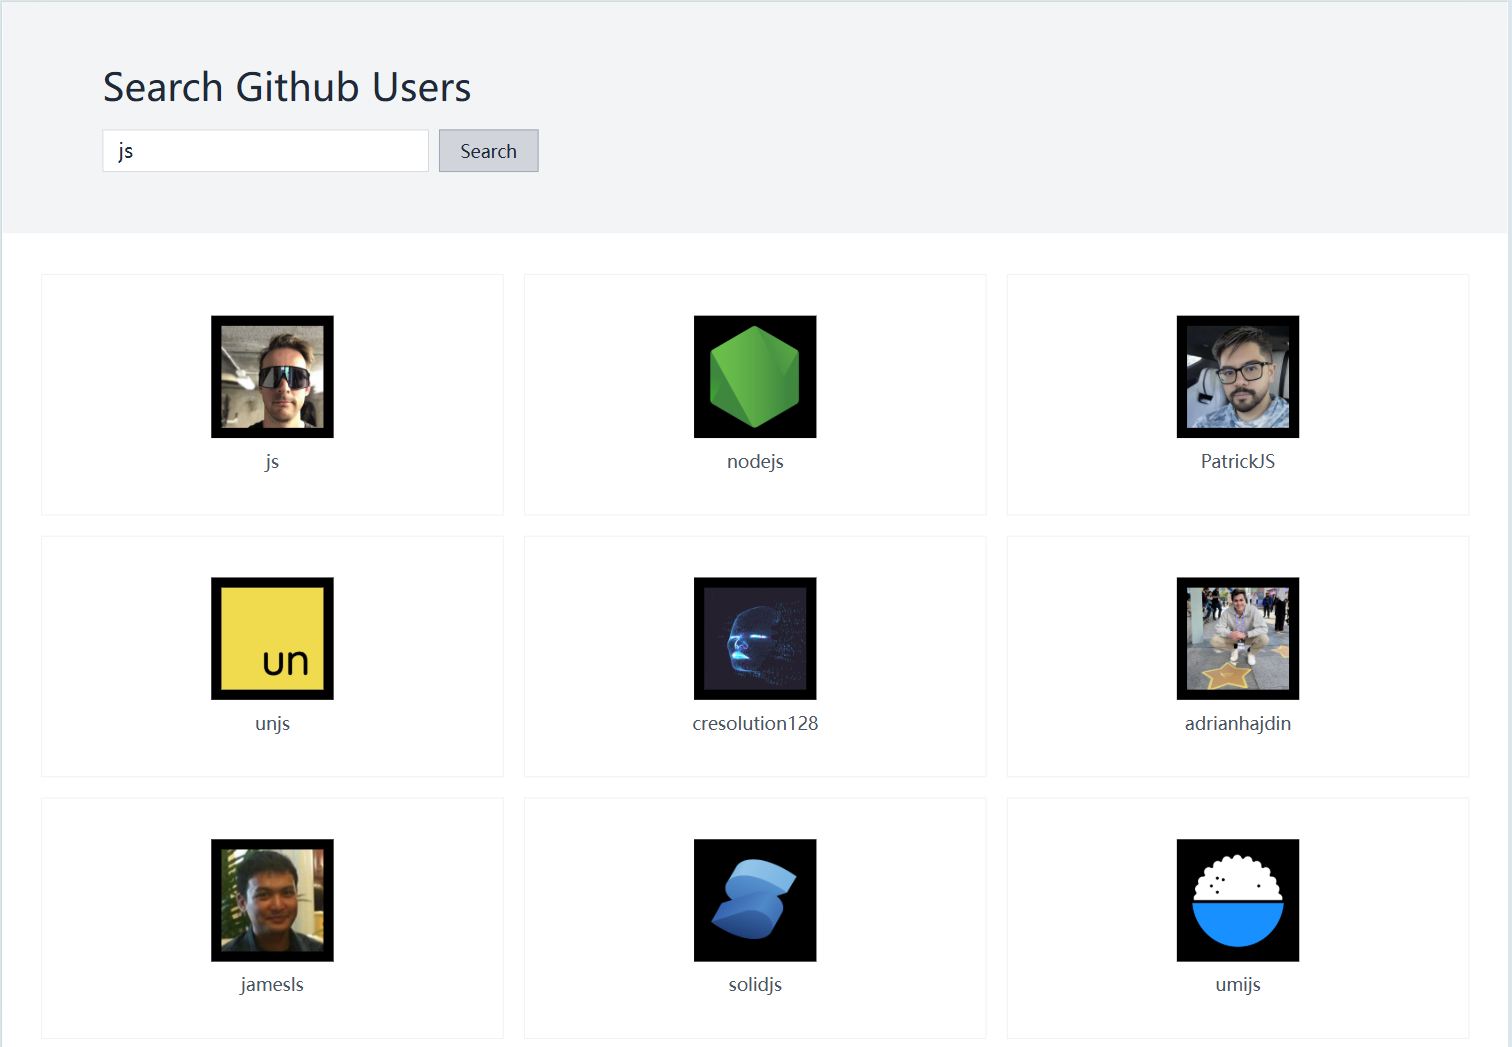The height and width of the screenshot is (1047, 1512).
Task: Open the unjs yellow logo avatar
Action: tap(272, 639)
